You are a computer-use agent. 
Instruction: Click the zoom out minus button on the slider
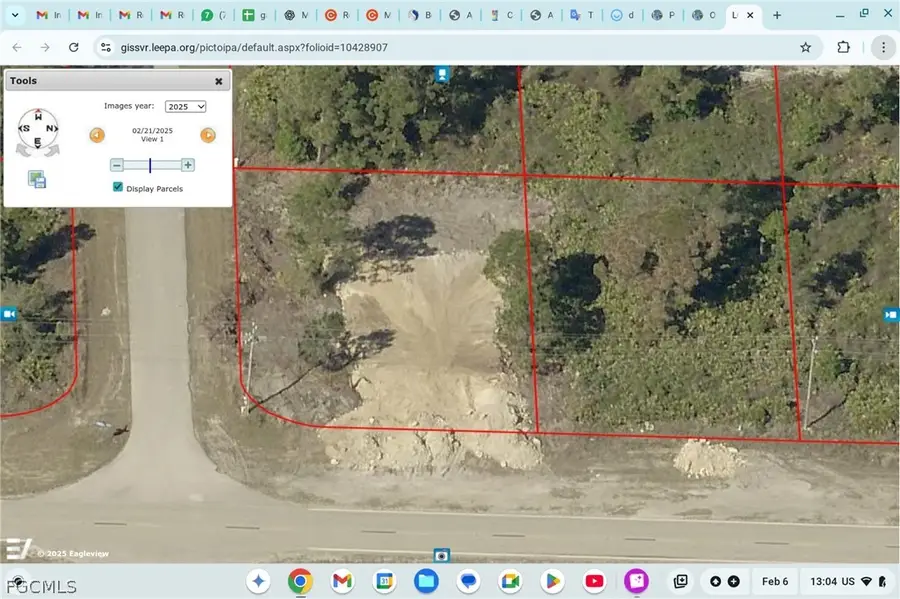117,165
